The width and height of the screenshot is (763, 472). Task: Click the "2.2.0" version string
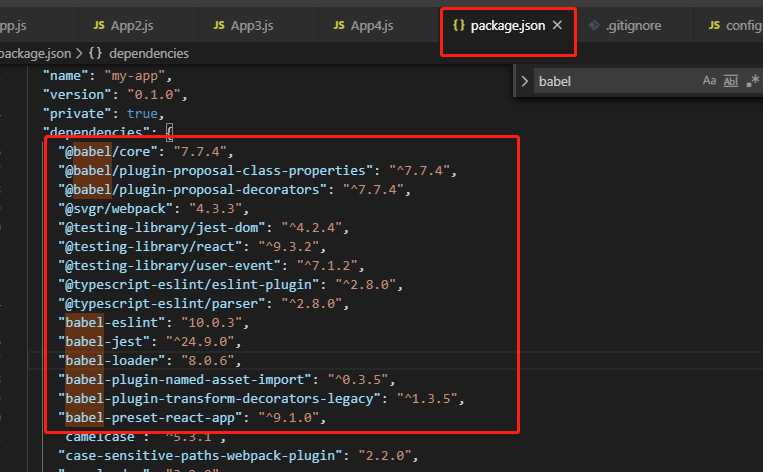coord(384,456)
